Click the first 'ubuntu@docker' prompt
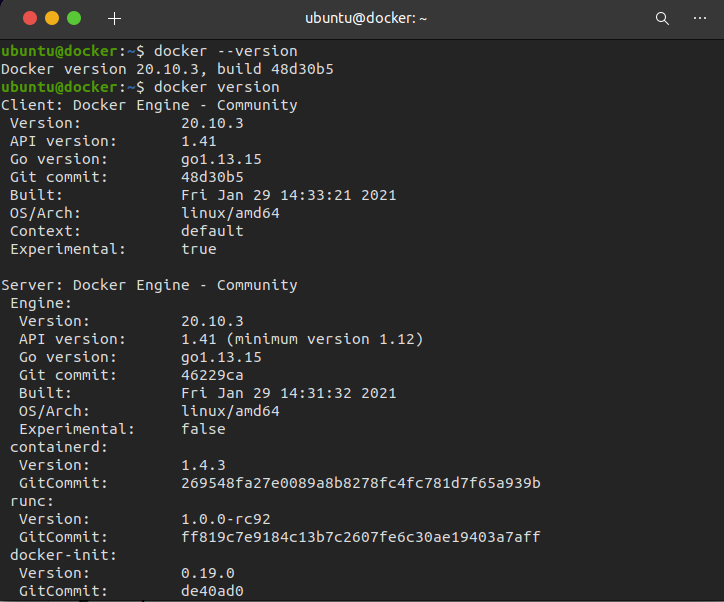The image size is (724, 602). click(x=60, y=51)
